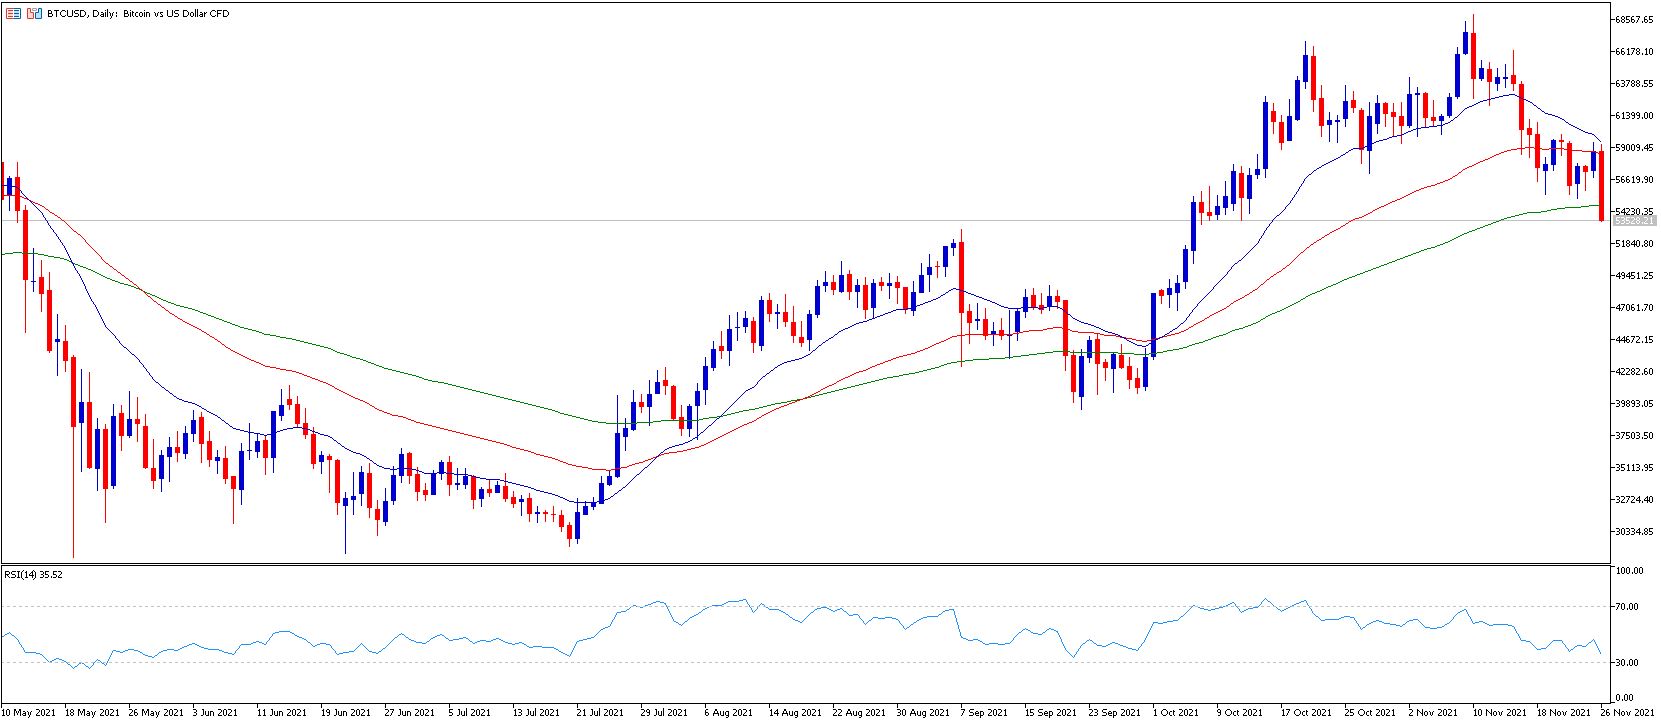The image size is (1661, 724).
Task: Click the 54230.35 price scale label
Action: click(x=1633, y=211)
